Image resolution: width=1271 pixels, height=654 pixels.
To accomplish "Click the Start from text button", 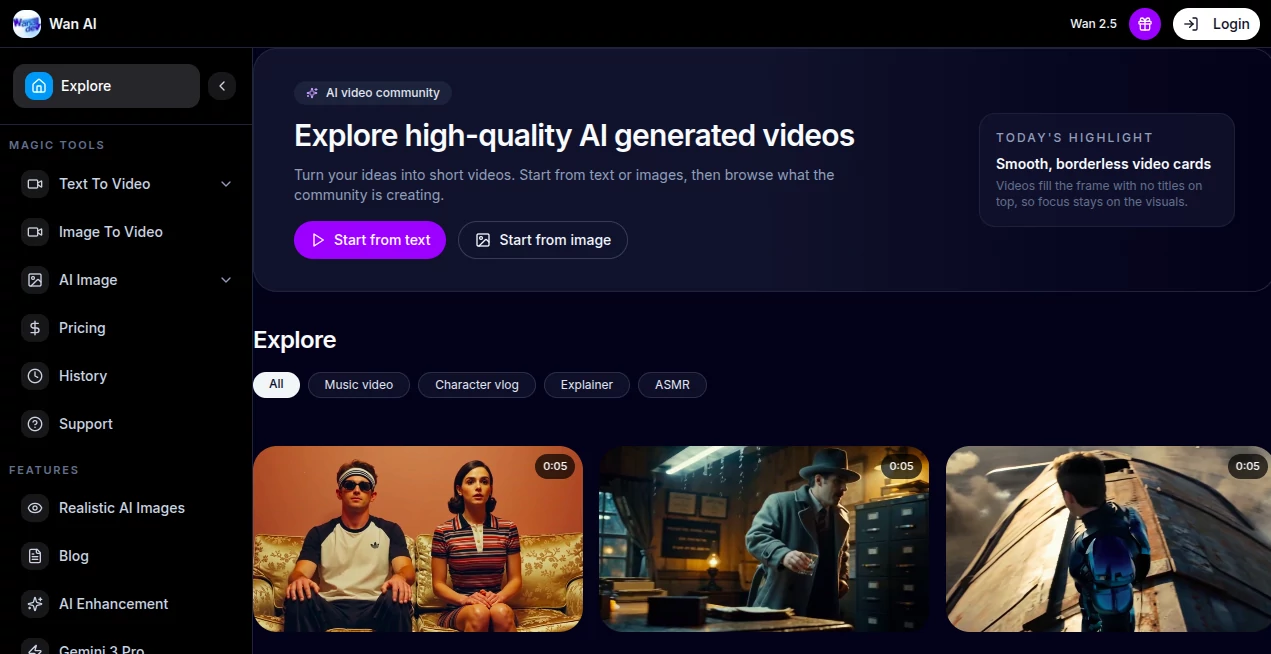I will click(369, 240).
